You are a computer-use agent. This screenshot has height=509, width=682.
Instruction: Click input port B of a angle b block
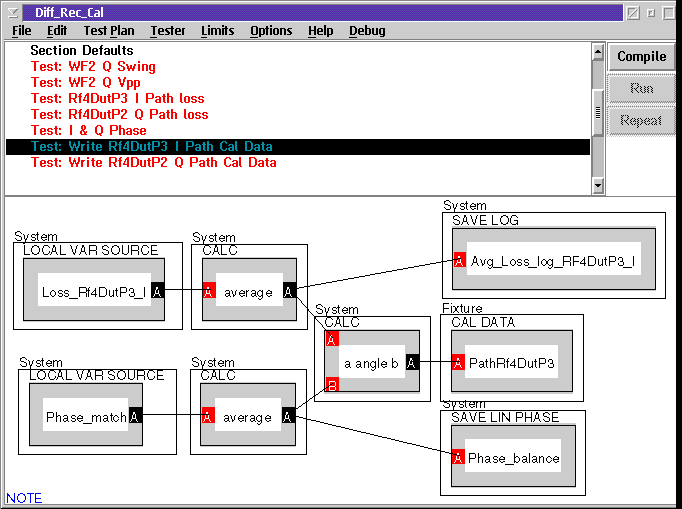click(332, 384)
